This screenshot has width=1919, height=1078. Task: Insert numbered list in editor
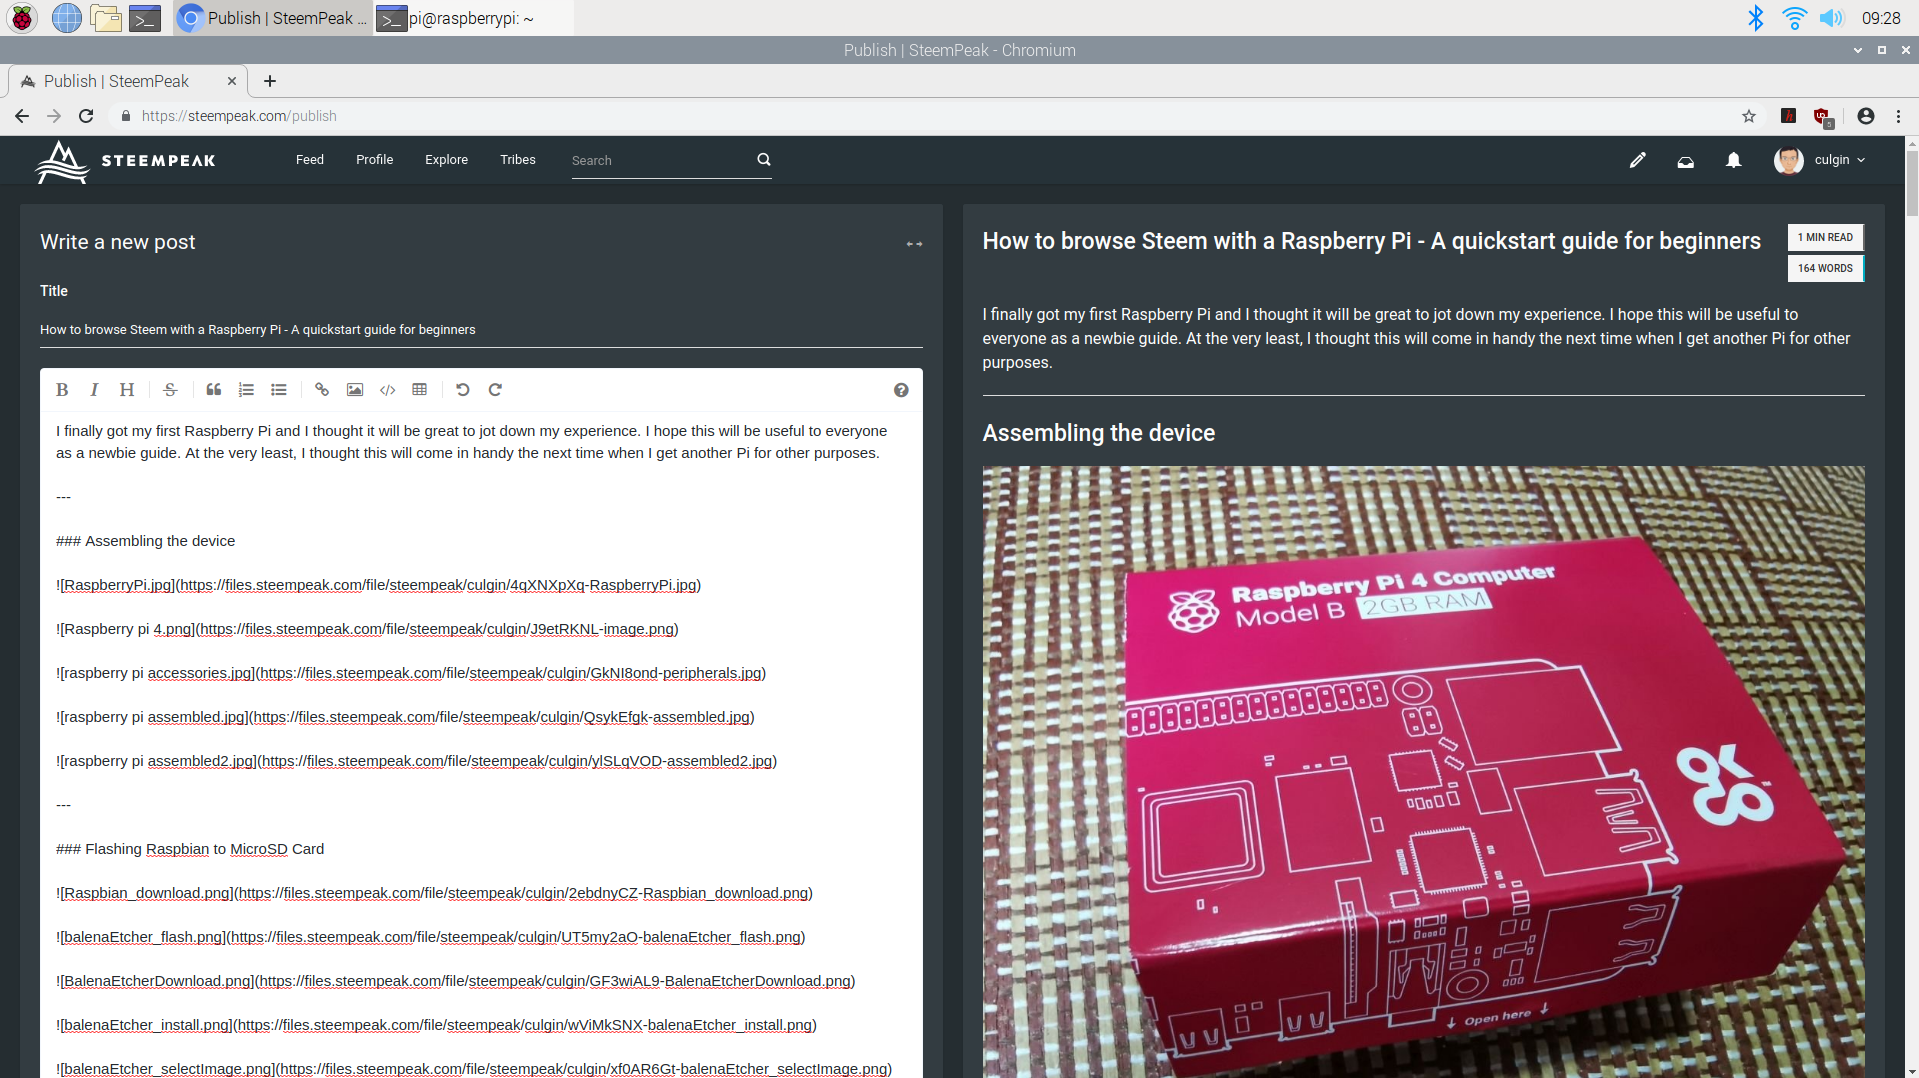[246, 390]
